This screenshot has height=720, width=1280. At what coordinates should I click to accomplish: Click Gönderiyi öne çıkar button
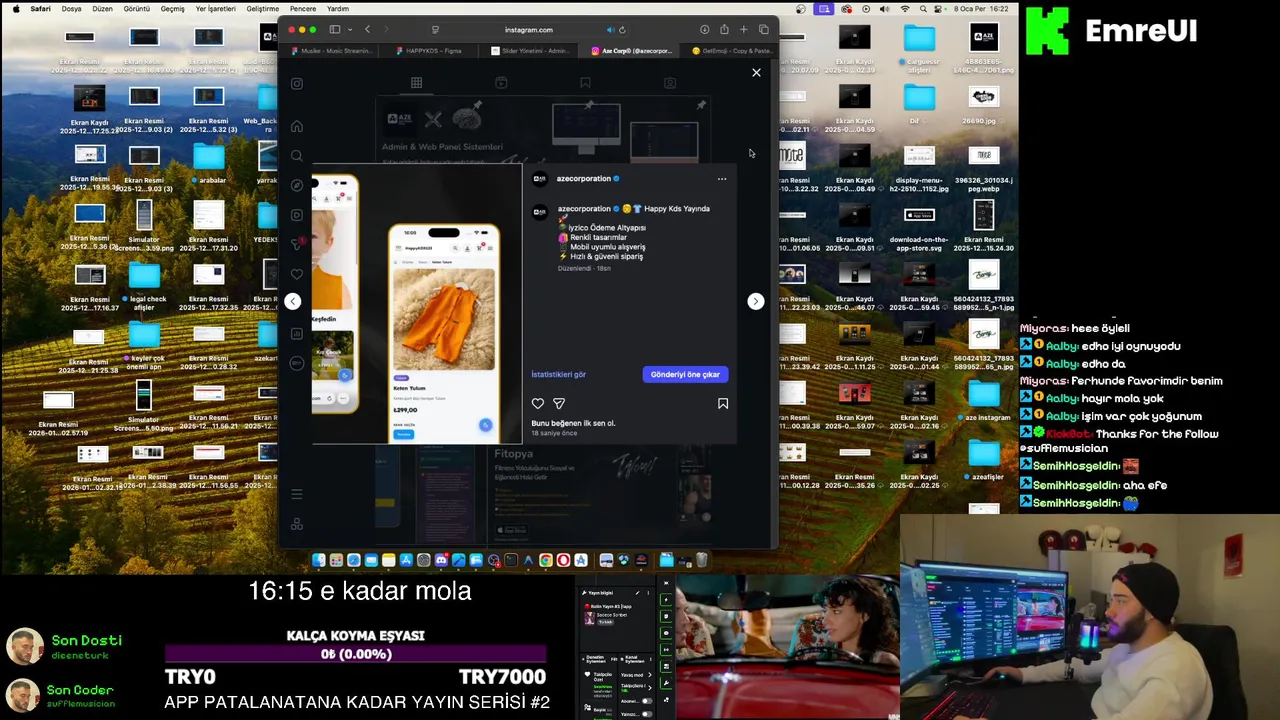685,374
